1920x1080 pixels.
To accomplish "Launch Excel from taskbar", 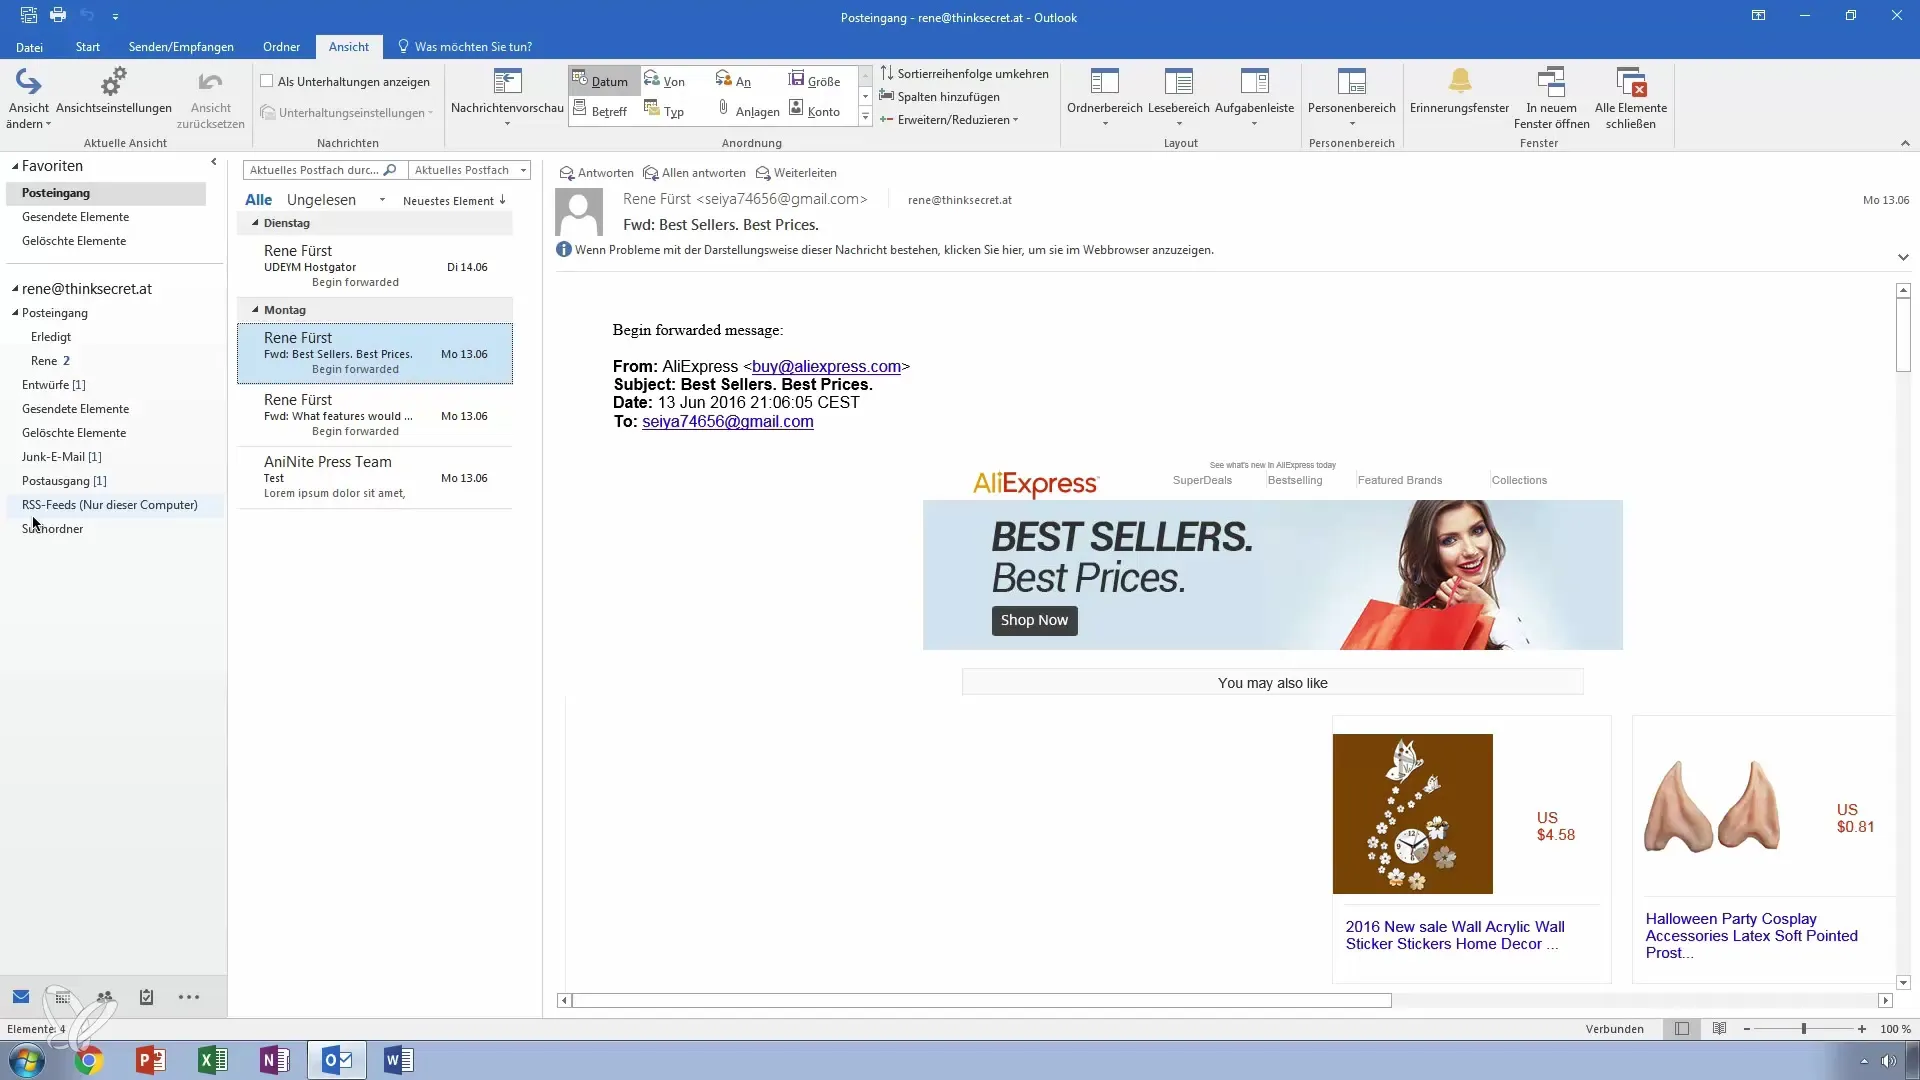I will pyautogui.click(x=213, y=1060).
